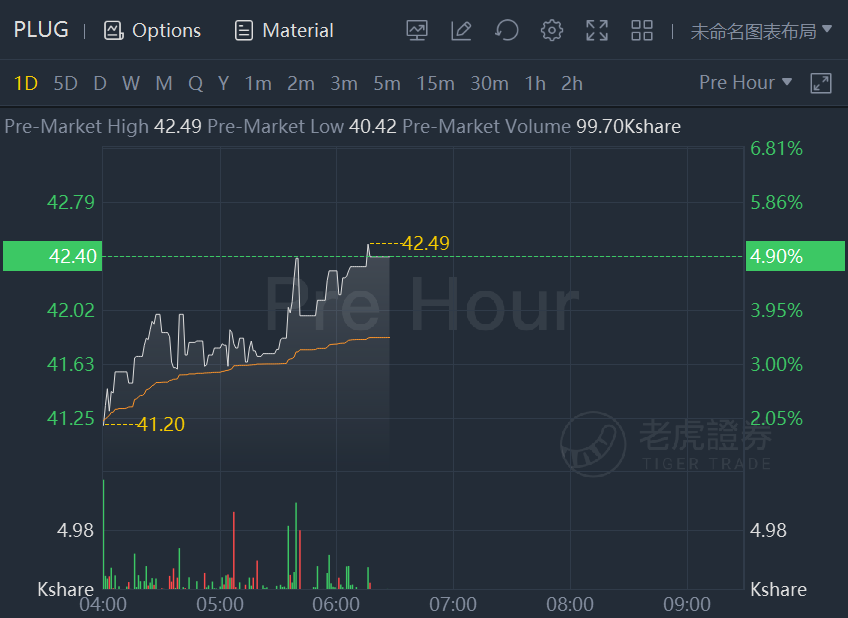
Task: Expand chart with the pop-out arrow icon
Action: click(x=821, y=83)
